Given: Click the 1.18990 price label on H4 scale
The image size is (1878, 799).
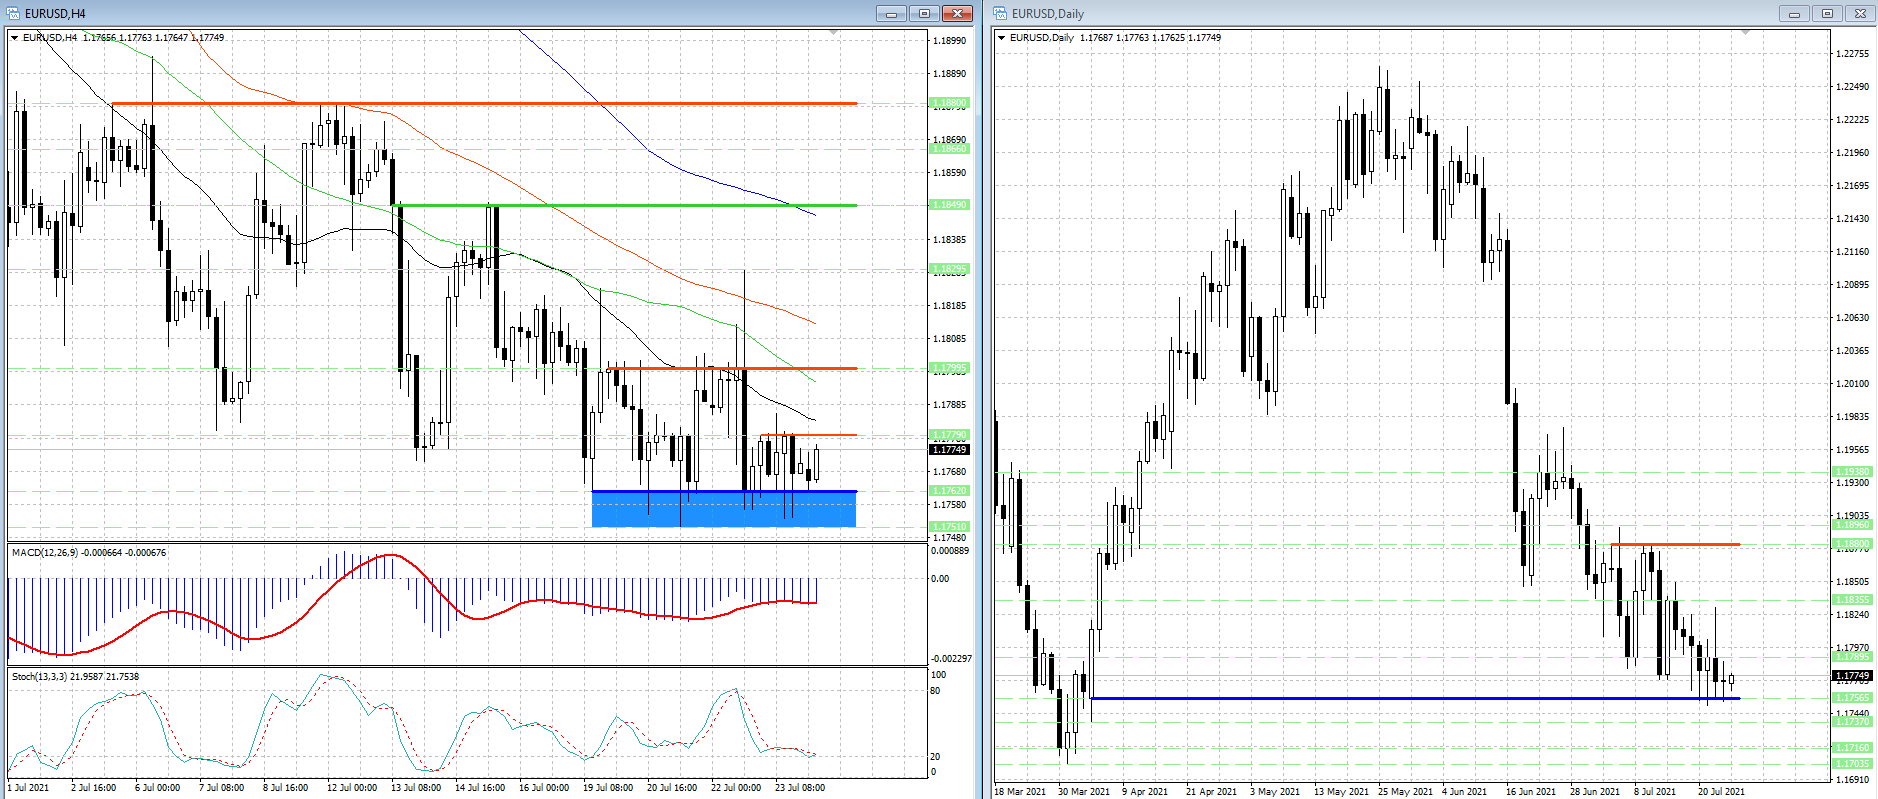Looking at the screenshot, I should coord(950,41).
